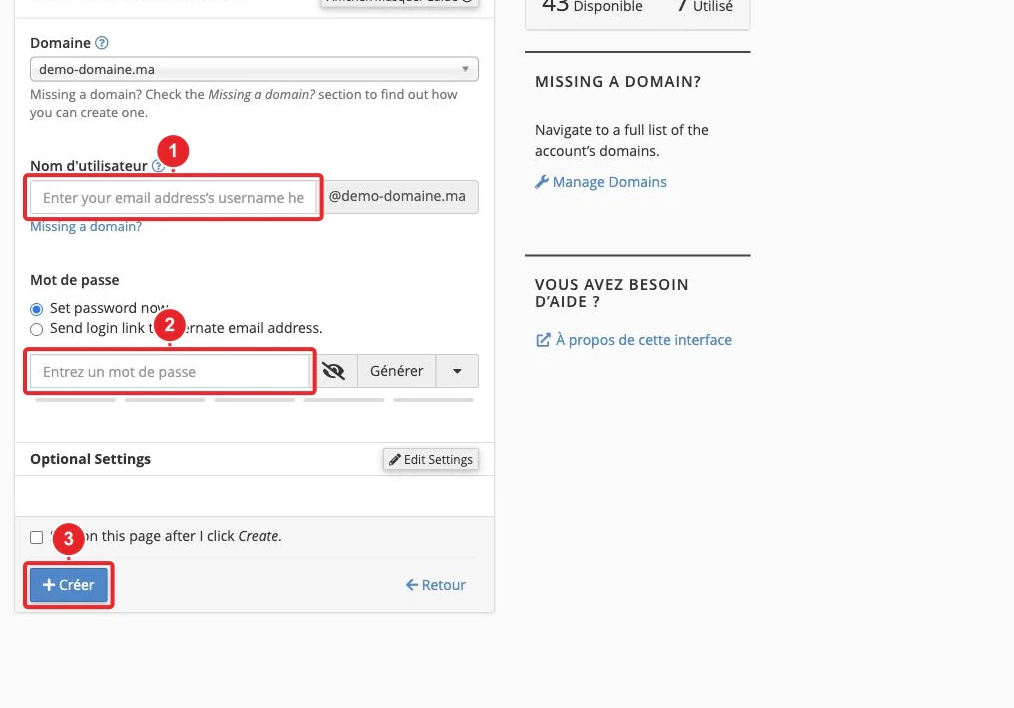
Task: Open help for Nom d'utilisateur
Action: pos(158,166)
